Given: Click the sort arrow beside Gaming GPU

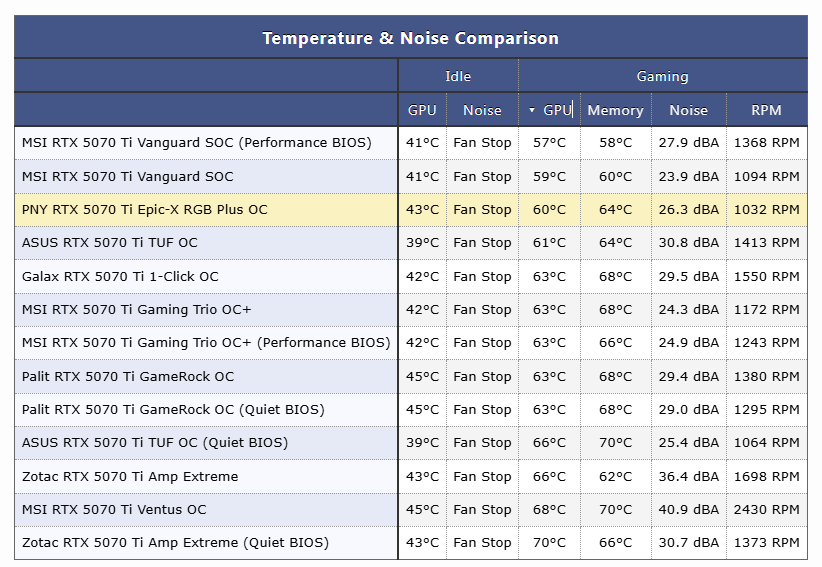Looking at the screenshot, I should point(532,110).
